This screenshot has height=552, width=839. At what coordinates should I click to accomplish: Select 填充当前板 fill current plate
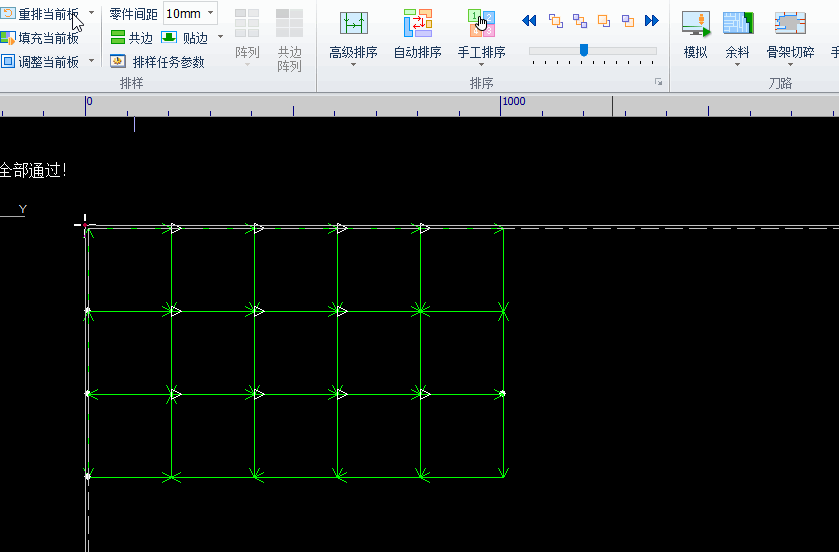(x=40, y=38)
